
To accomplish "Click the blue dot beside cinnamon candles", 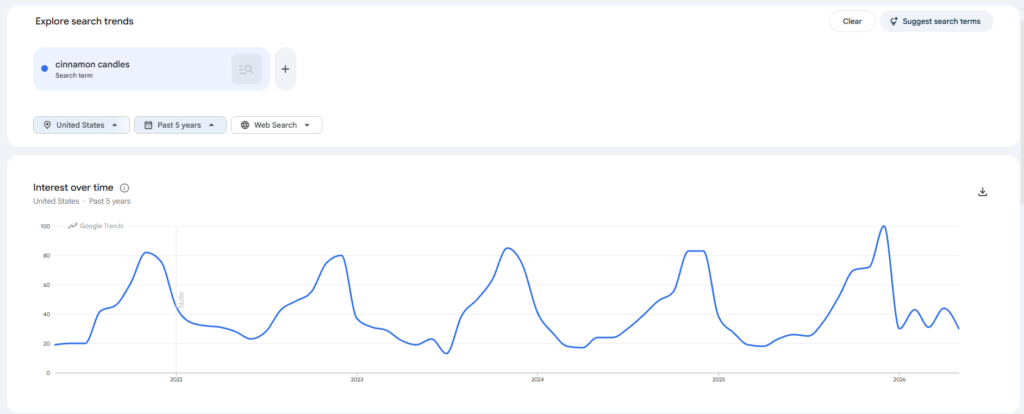I will click(x=44, y=69).
